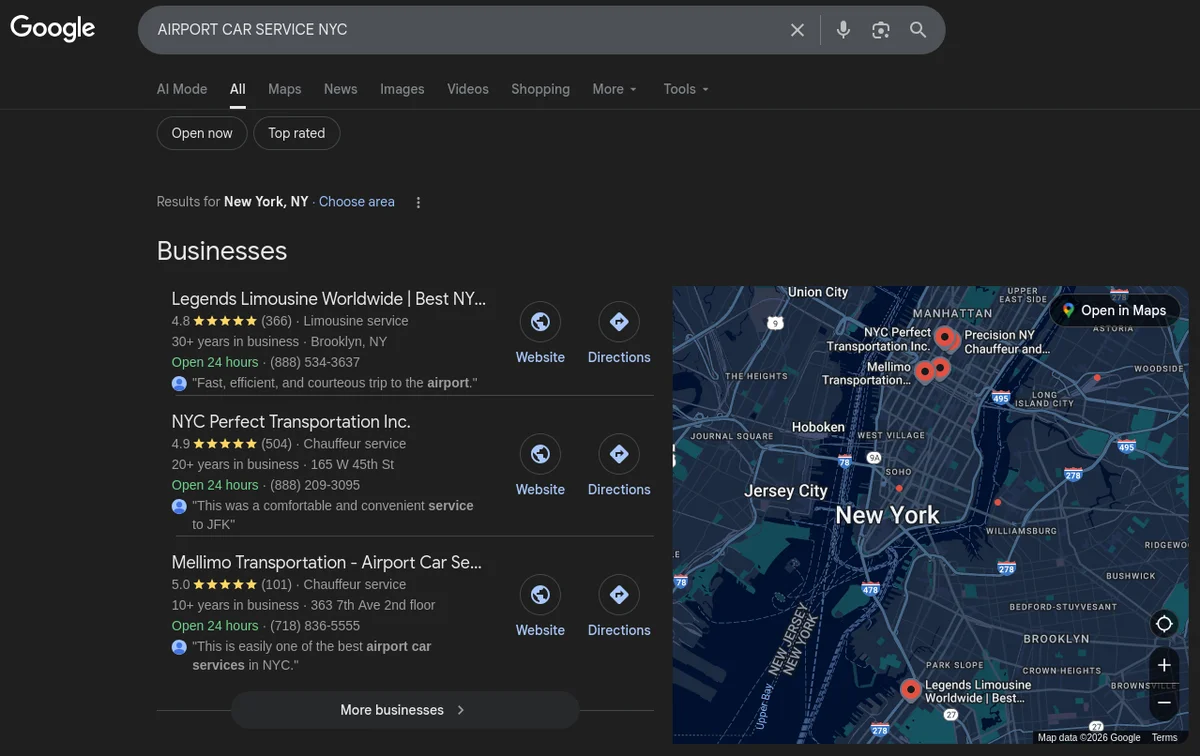This screenshot has height=756, width=1200.
Task: Open Legends Limousine Worldwide website icon
Action: click(x=540, y=322)
